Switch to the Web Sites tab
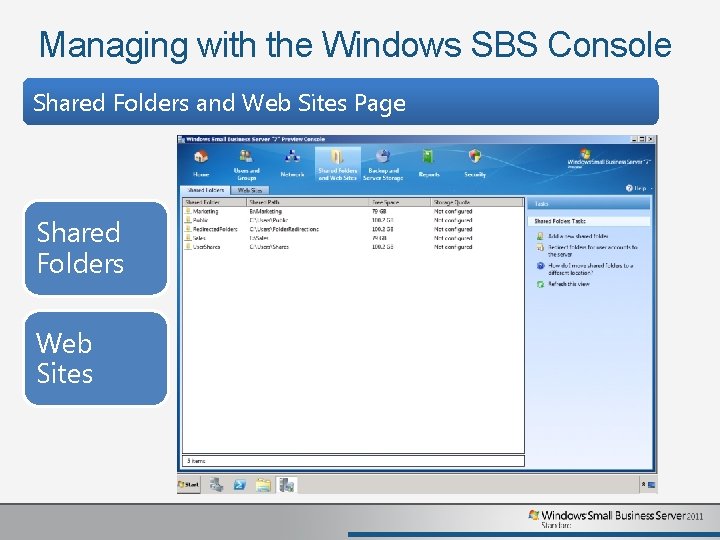720x540 pixels. pos(250,190)
